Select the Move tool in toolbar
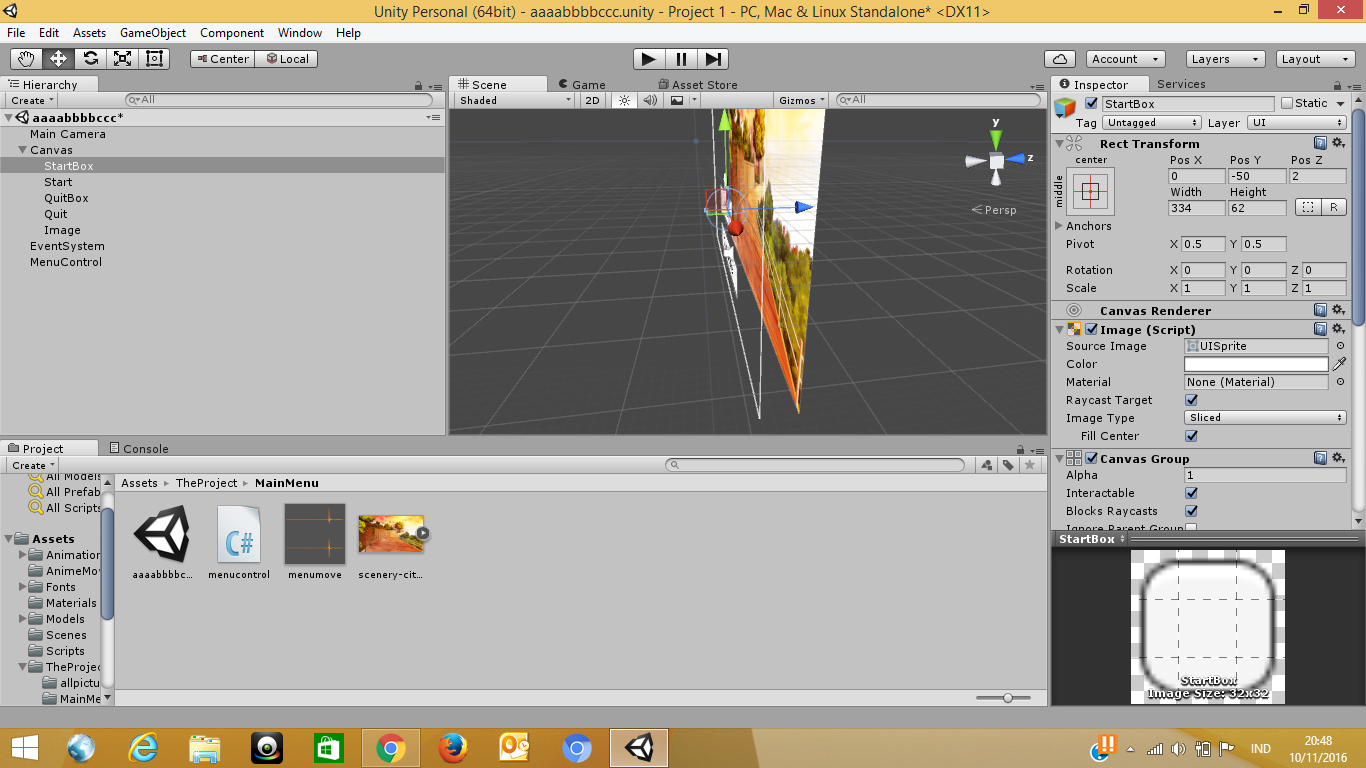Screen dimensions: 1366x768 [x=59, y=59]
